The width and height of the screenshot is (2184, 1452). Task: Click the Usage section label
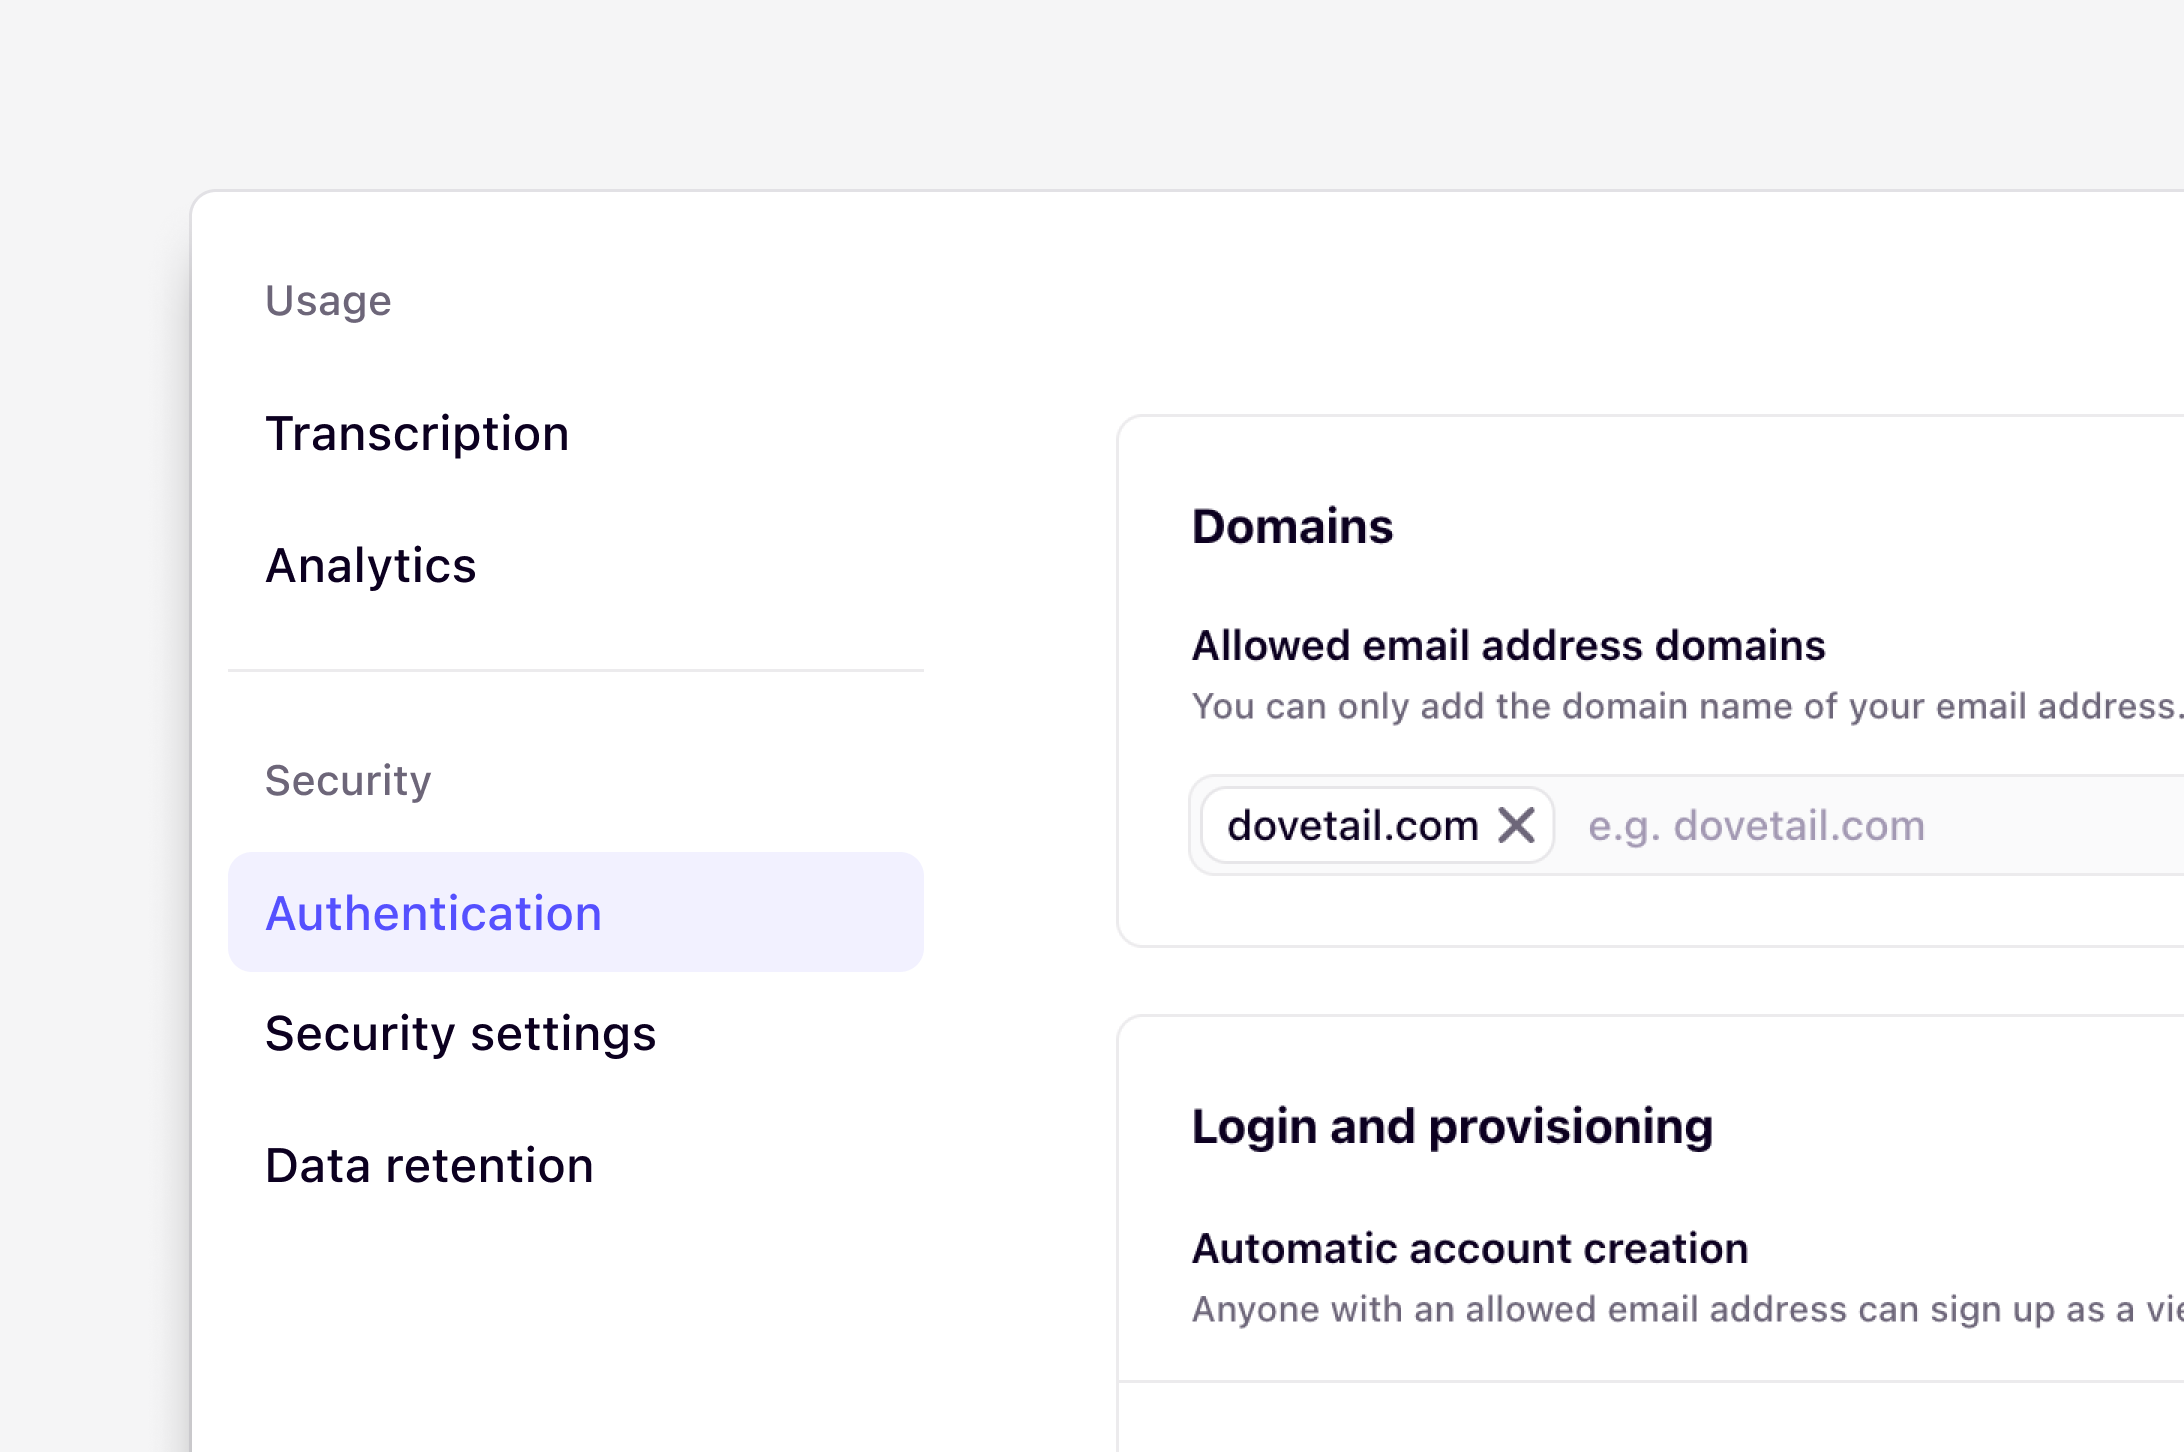[328, 300]
